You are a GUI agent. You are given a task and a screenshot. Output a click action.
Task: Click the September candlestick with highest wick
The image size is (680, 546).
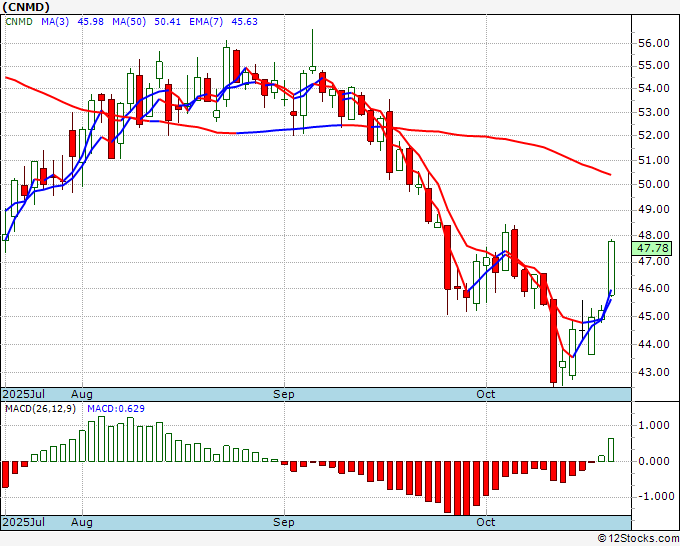click(312, 51)
